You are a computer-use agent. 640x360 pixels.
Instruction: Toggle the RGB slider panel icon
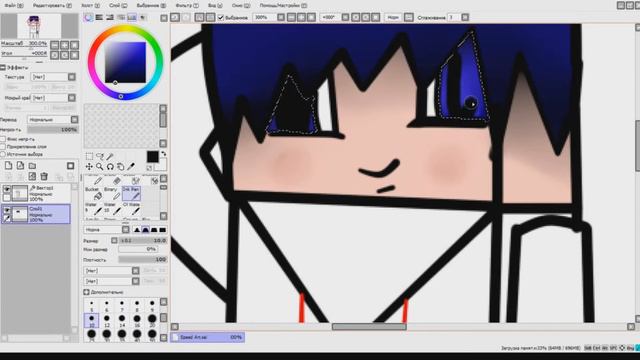tap(99, 18)
